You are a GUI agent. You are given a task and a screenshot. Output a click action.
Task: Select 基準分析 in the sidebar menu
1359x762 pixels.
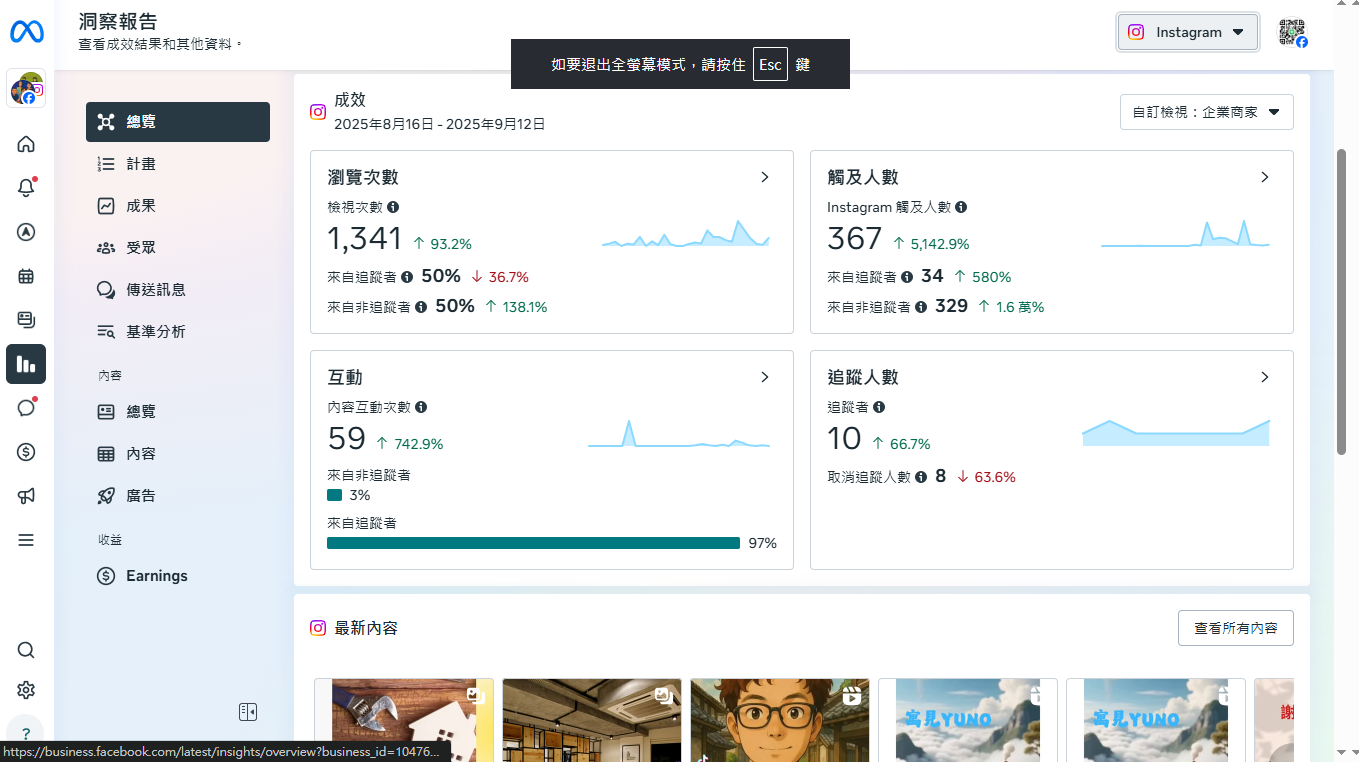point(155,332)
